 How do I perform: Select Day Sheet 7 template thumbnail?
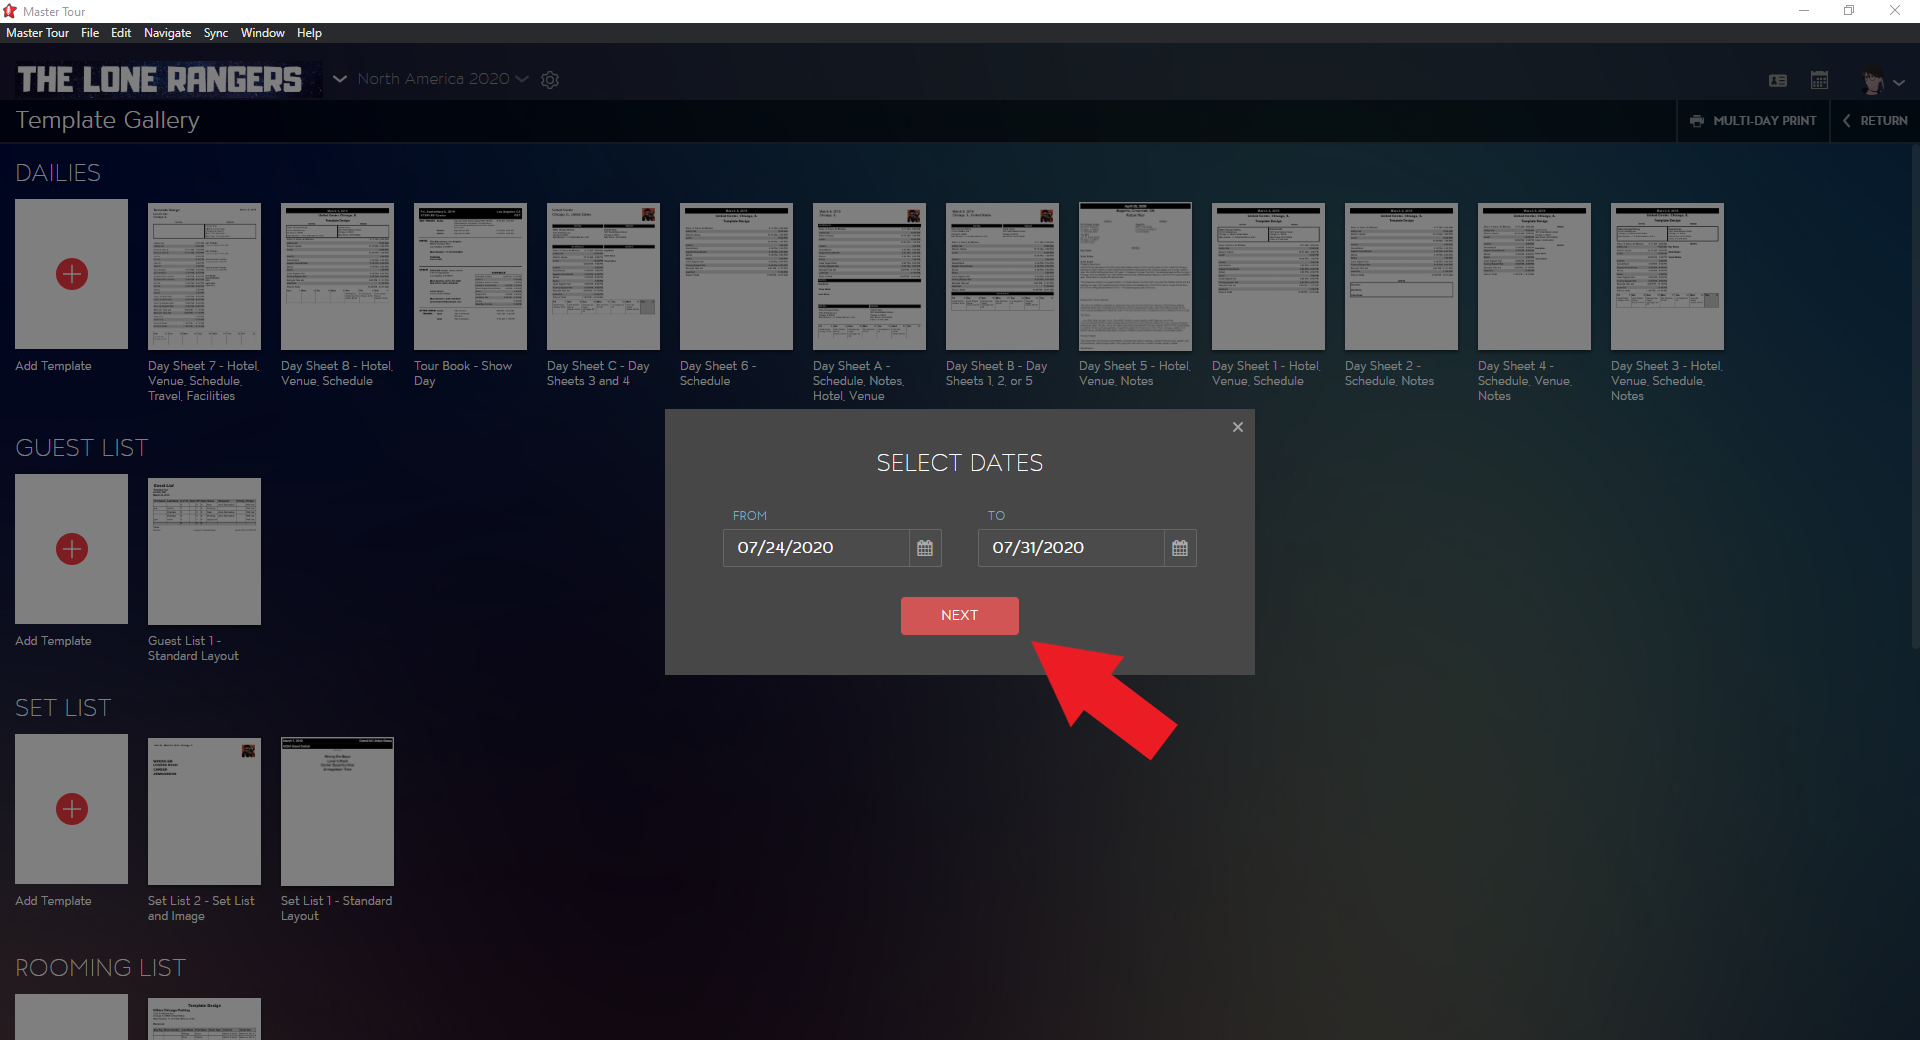204,276
